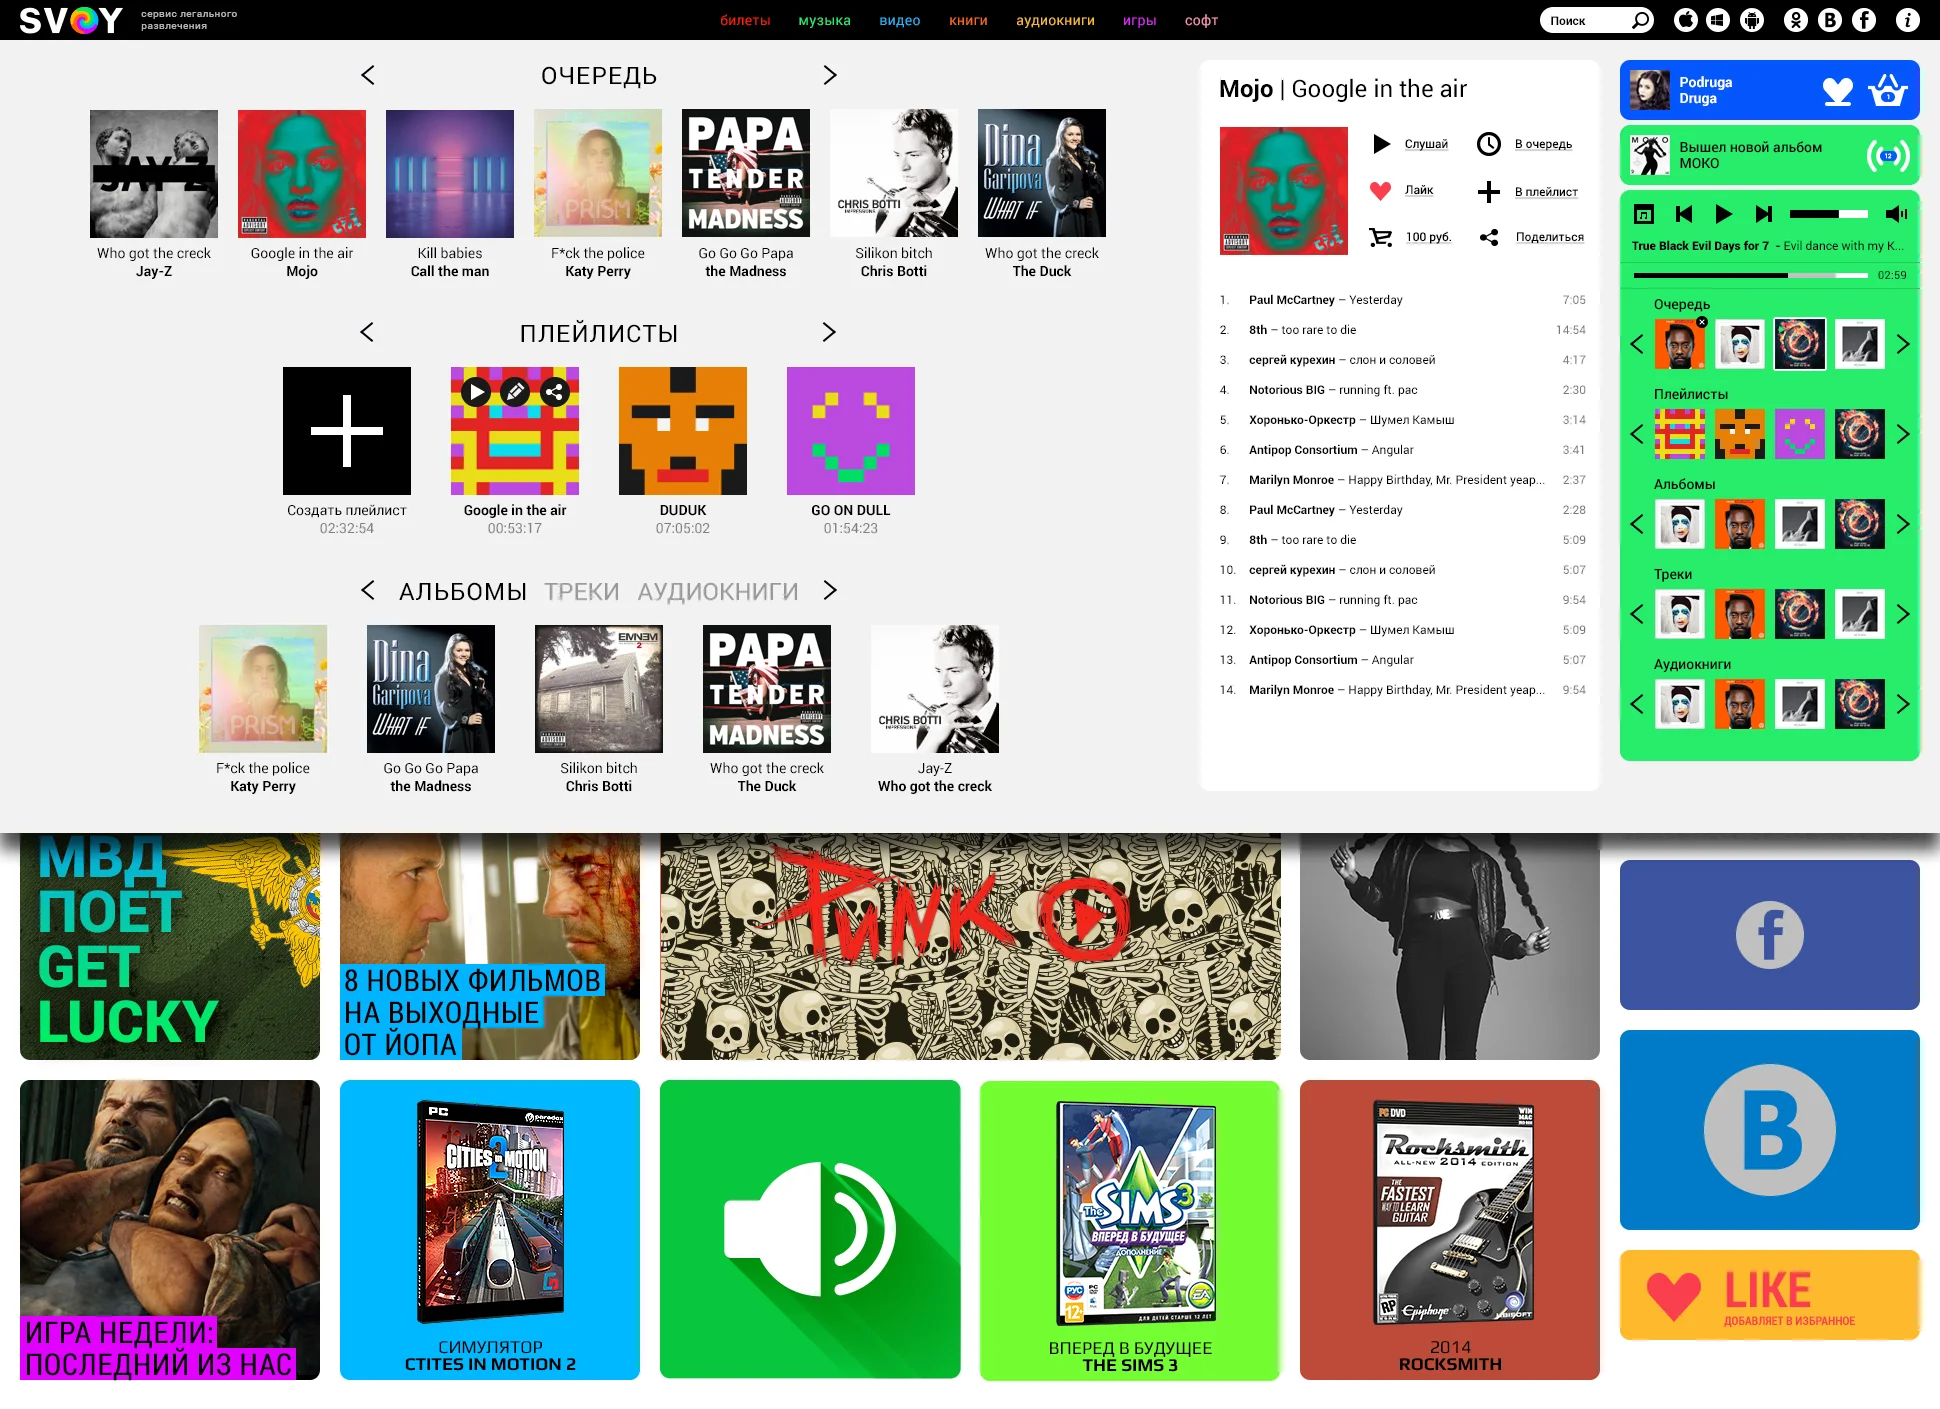Switch to the АУДИОКНИГИ tab
The width and height of the screenshot is (1940, 1409).
tap(718, 591)
